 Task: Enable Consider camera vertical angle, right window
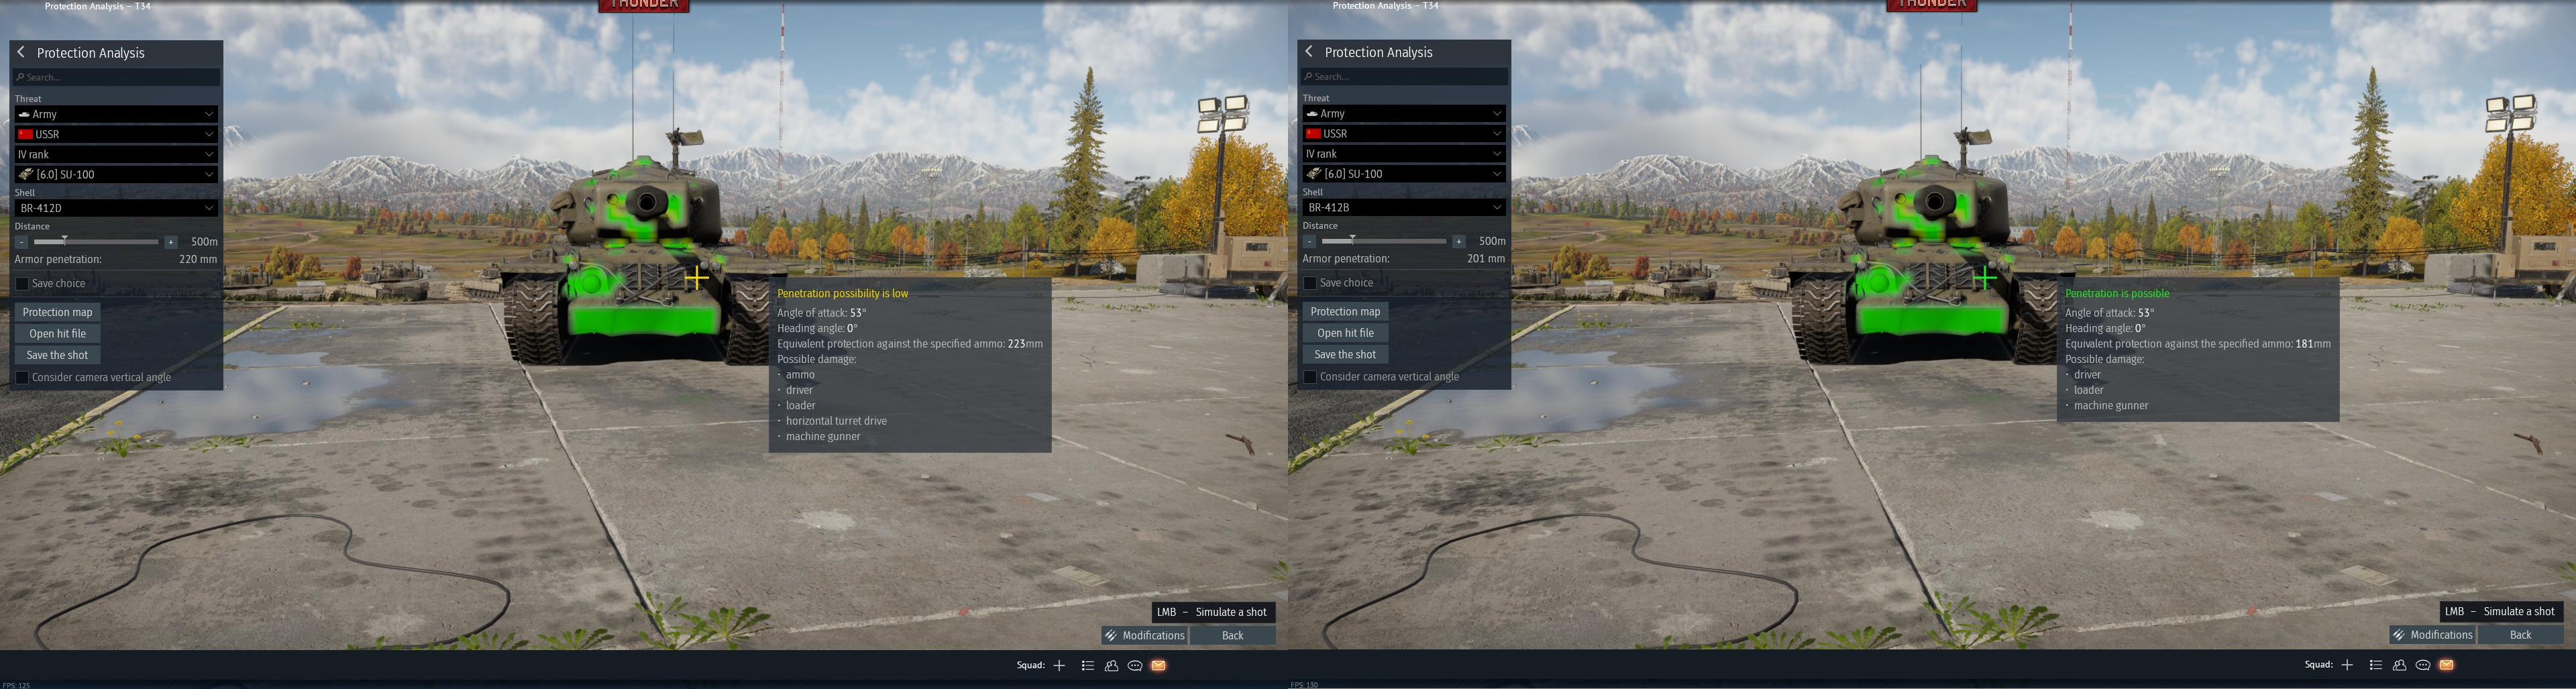pos(1310,377)
